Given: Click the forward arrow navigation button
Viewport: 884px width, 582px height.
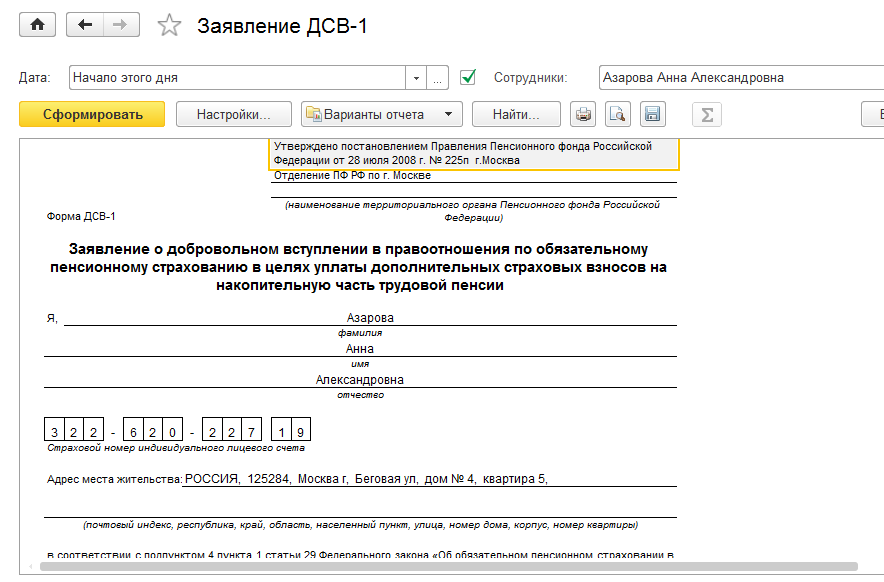Looking at the screenshot, I should coord(119,25).
